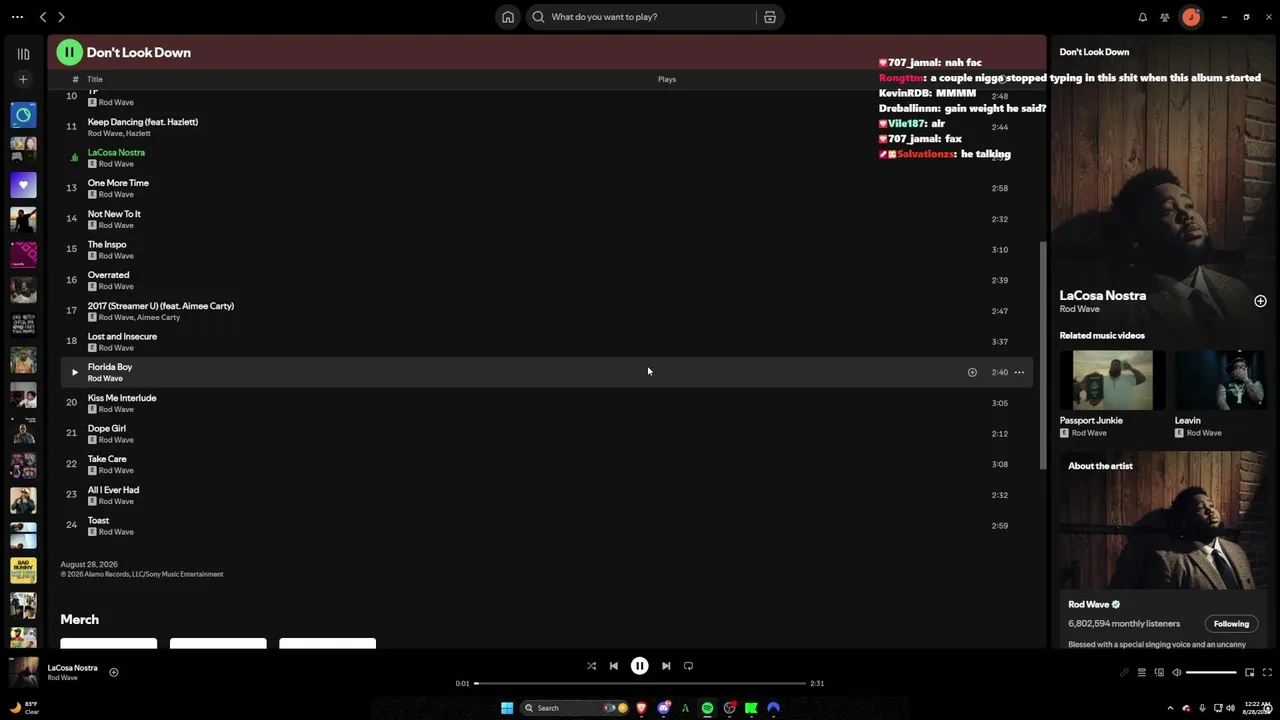Image resolution: width=1280 pixels, height=720 pixels.
Task: Add LaCosa Nostra to playlist in side panel
Action: (1260, 301)
